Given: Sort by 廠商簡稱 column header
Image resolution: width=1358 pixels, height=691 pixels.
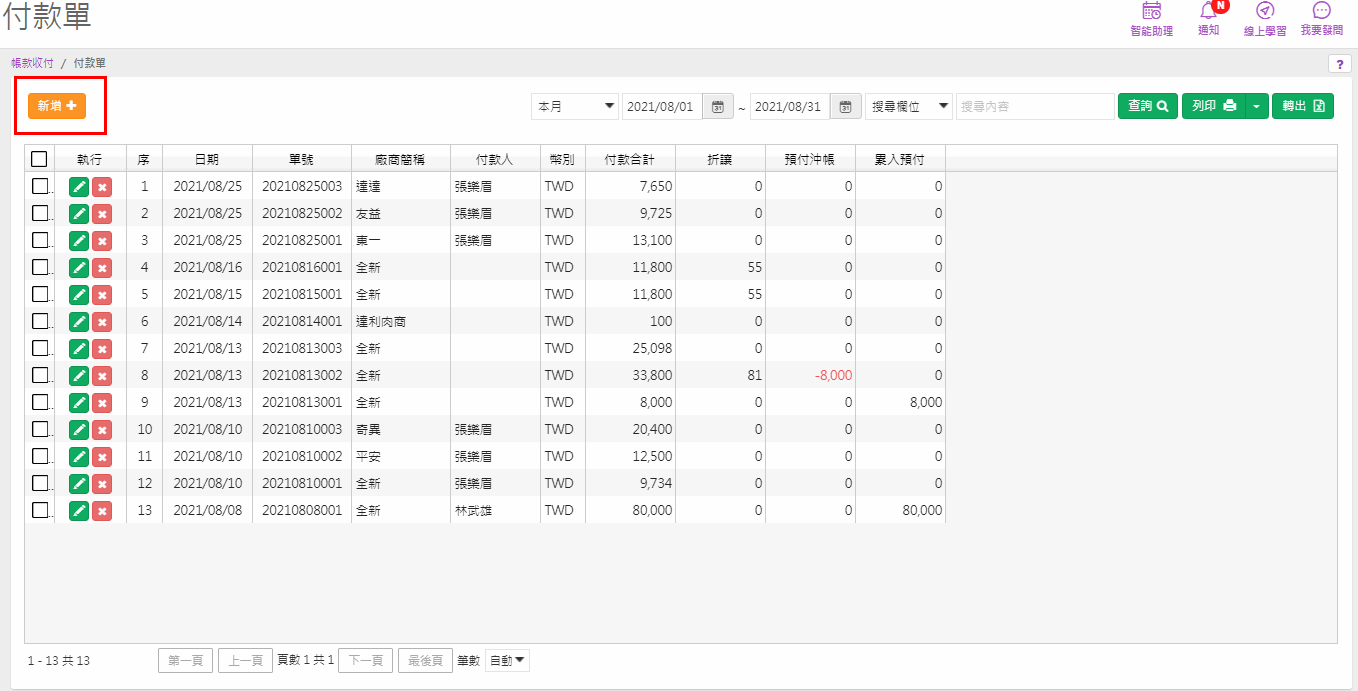Looking at the screenshot, I should (x=400, y=159).
